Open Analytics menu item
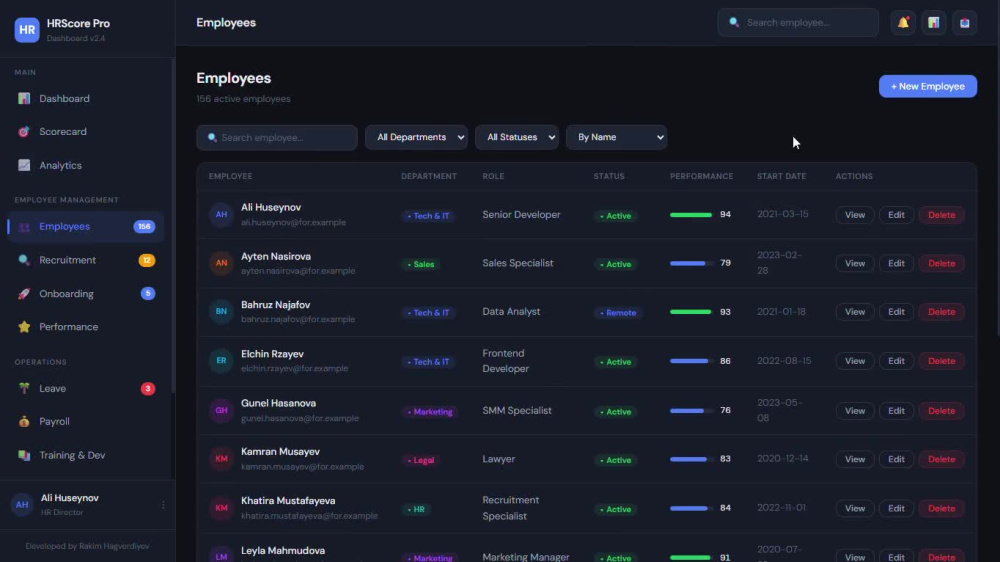 click(x=85, y=165)
